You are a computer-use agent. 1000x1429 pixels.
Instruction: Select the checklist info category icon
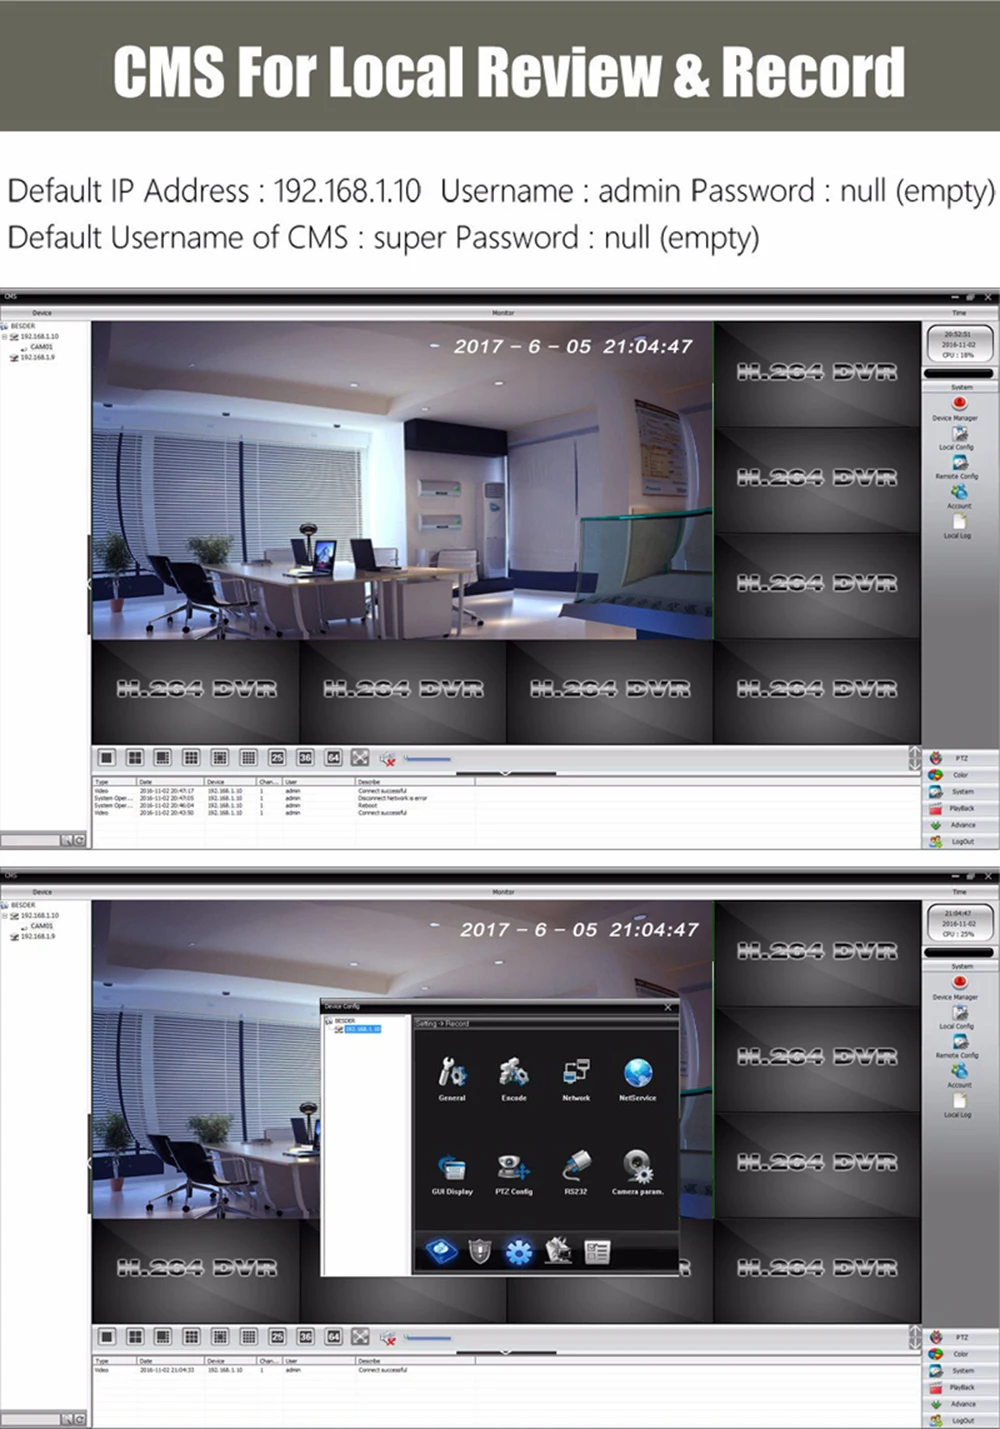[x=597, y=1251]
